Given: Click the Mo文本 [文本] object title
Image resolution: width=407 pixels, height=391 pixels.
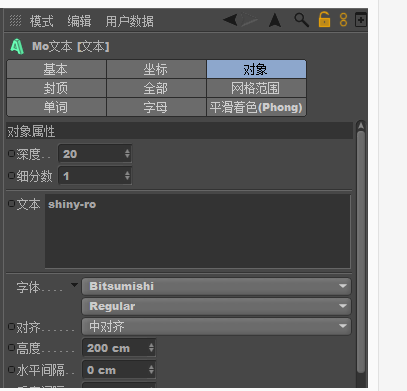Looking at the screenshot, I should (71, 47).
